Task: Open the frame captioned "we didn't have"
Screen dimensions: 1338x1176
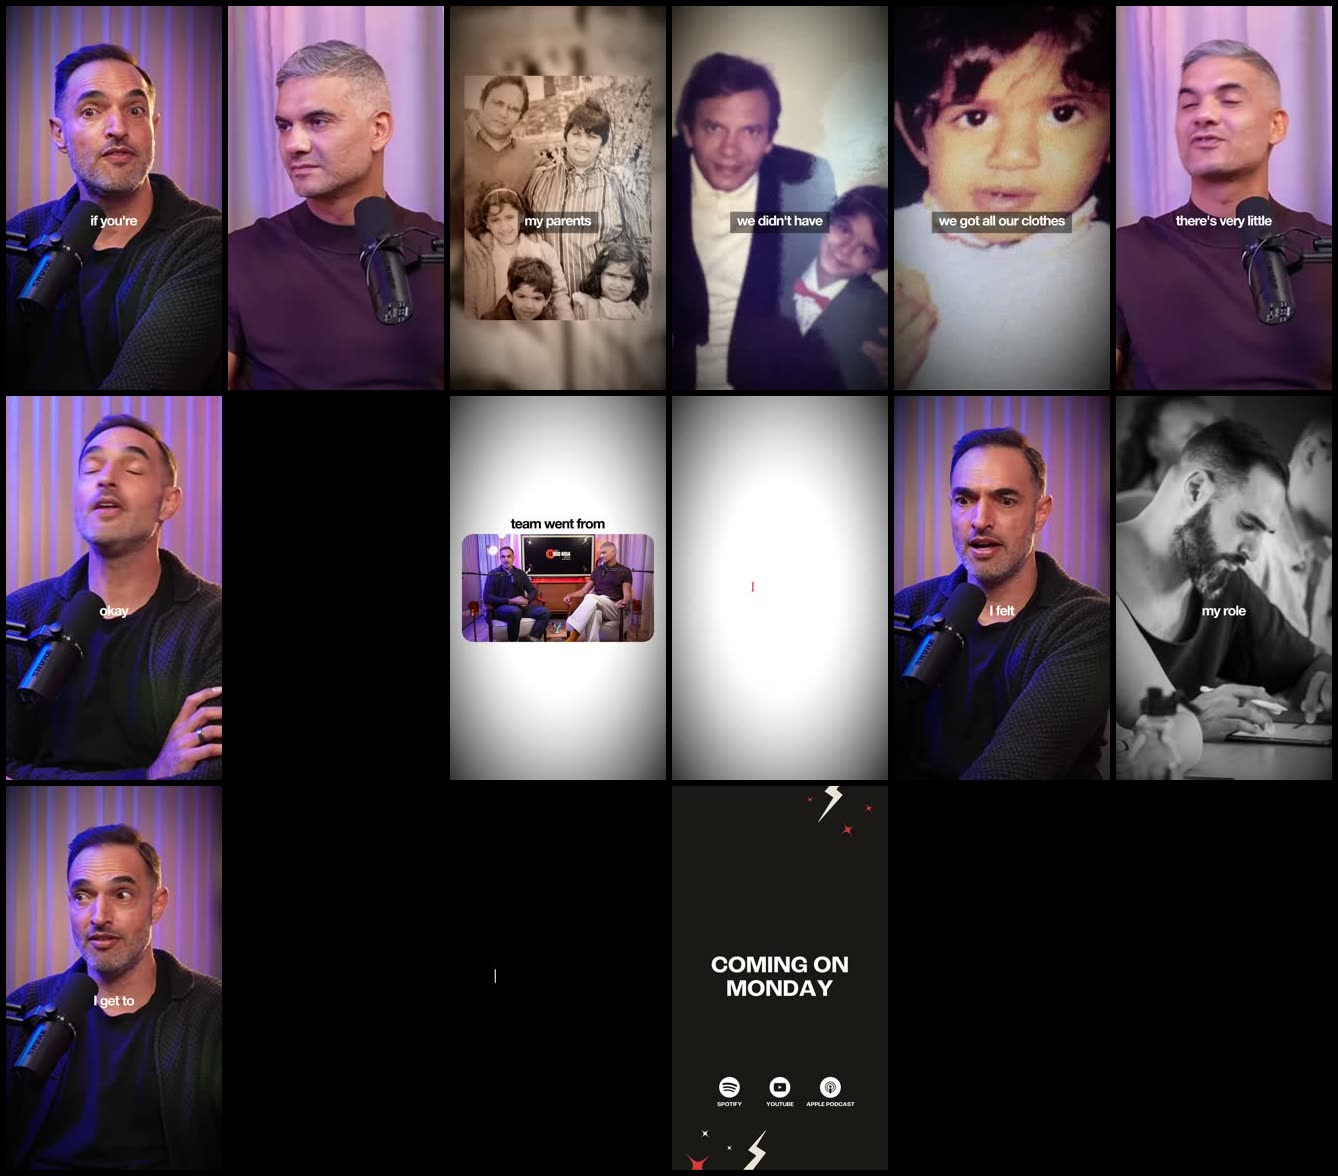Action: [780, 198]
